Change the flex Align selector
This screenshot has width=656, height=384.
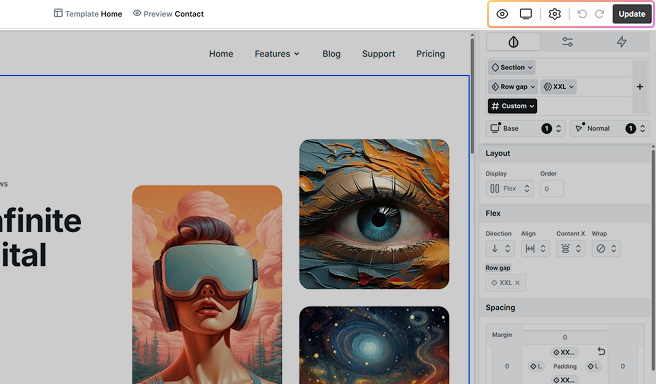tap(535, 248)
